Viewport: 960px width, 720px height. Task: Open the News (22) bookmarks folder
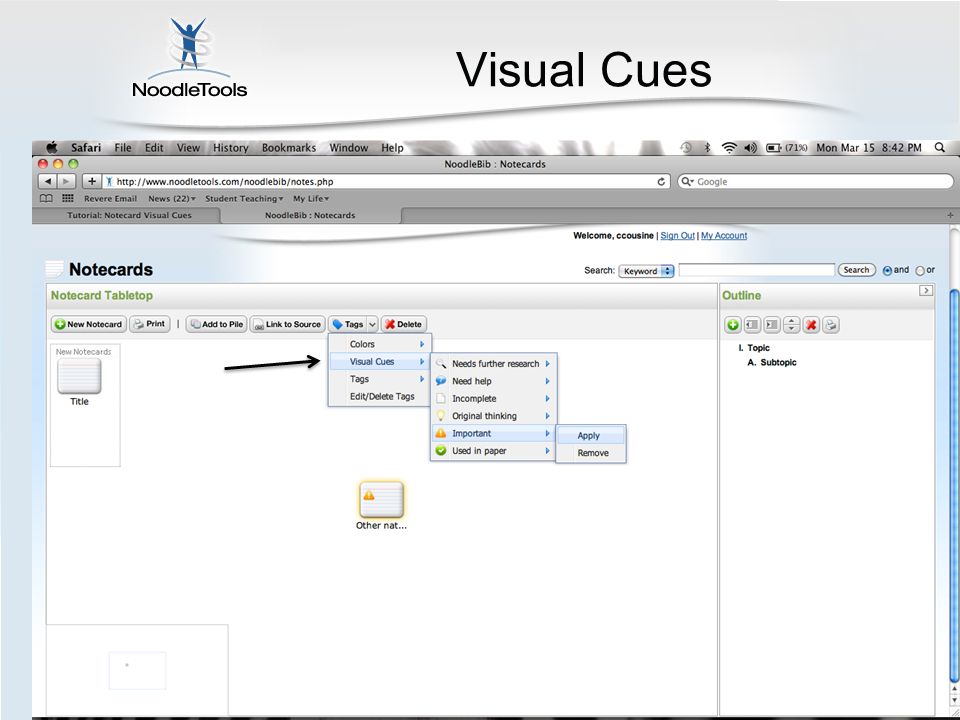tap(172, 198)
